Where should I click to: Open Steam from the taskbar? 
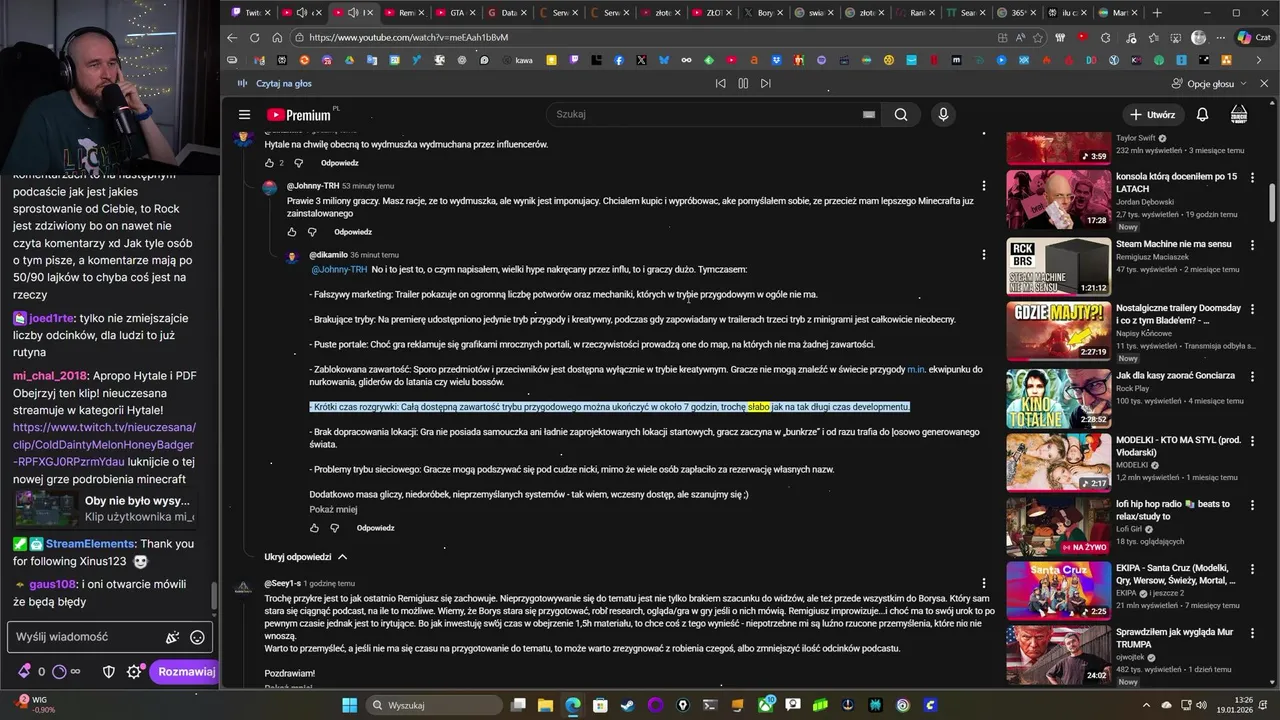pyautogui.click(x=626, y=705)
